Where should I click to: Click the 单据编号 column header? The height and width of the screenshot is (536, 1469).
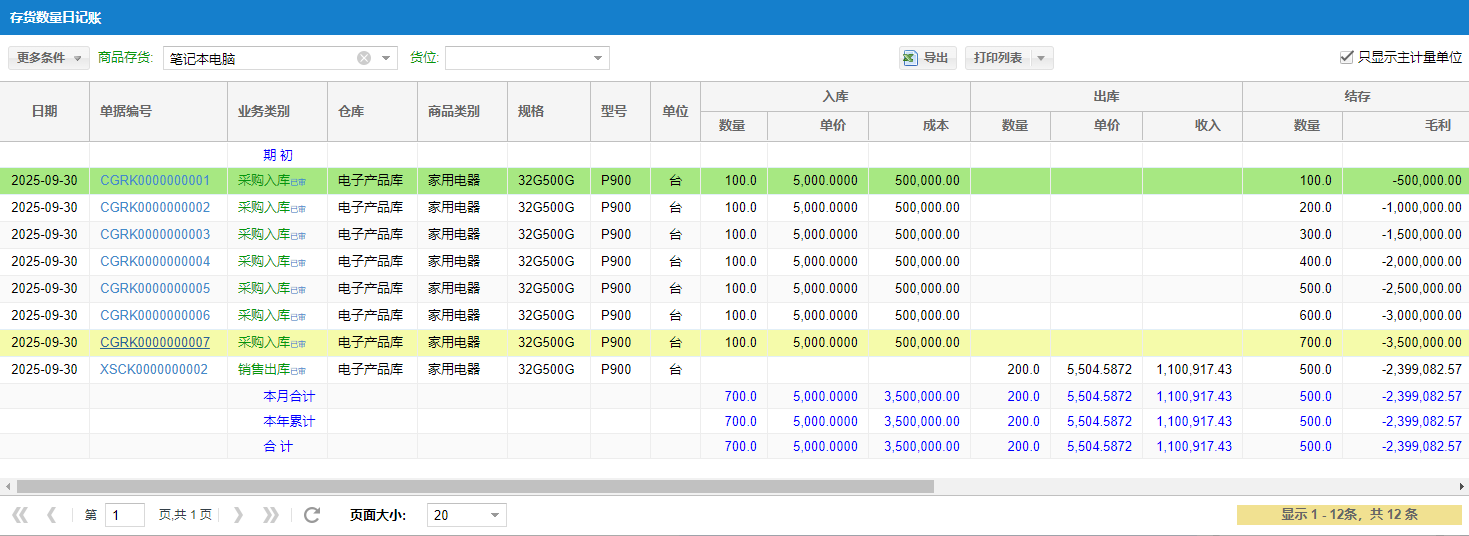tap(126, 111)
